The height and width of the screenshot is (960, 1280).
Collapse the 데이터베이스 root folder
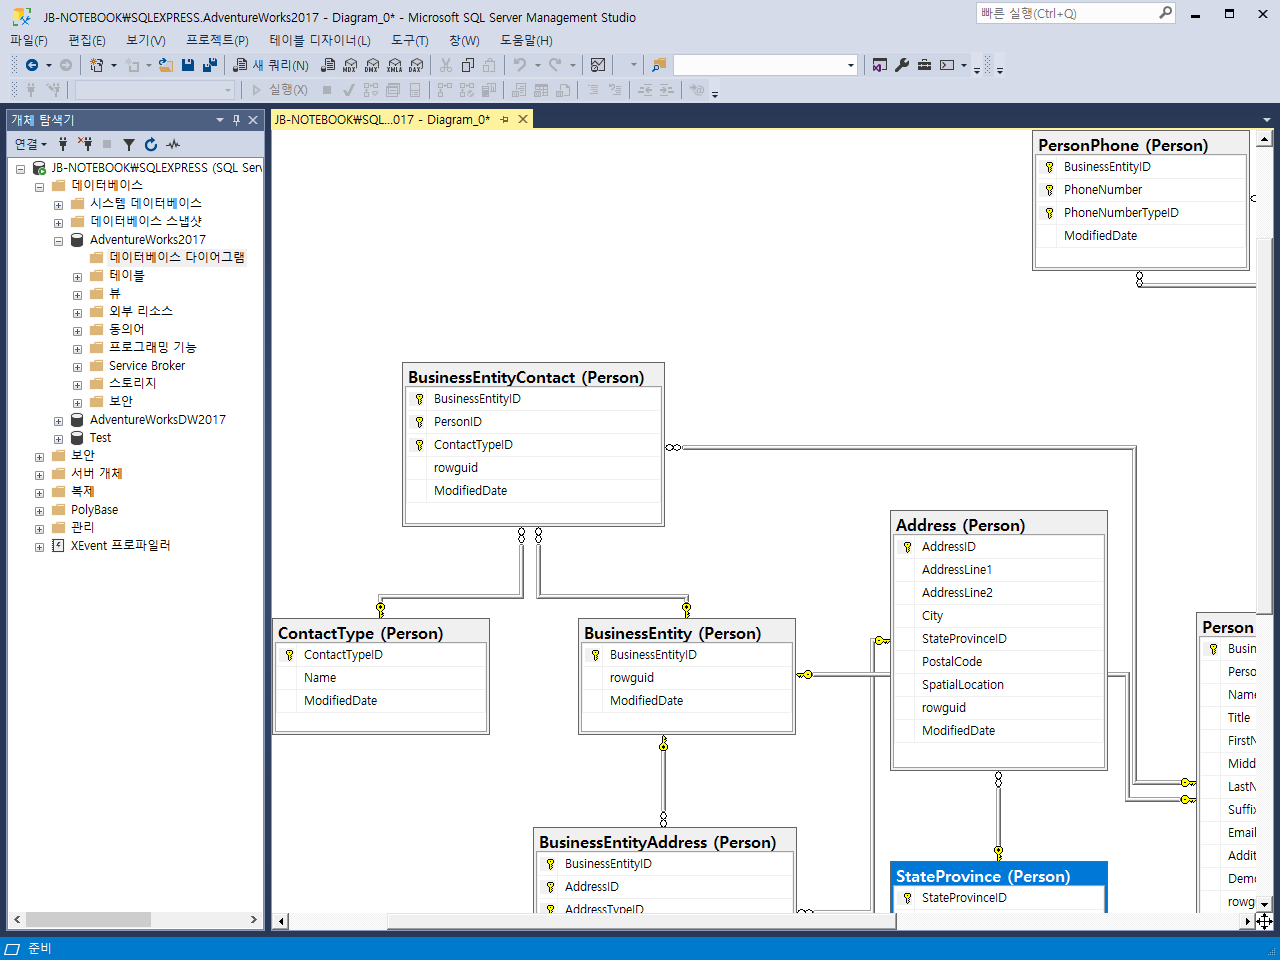point(39,187)
